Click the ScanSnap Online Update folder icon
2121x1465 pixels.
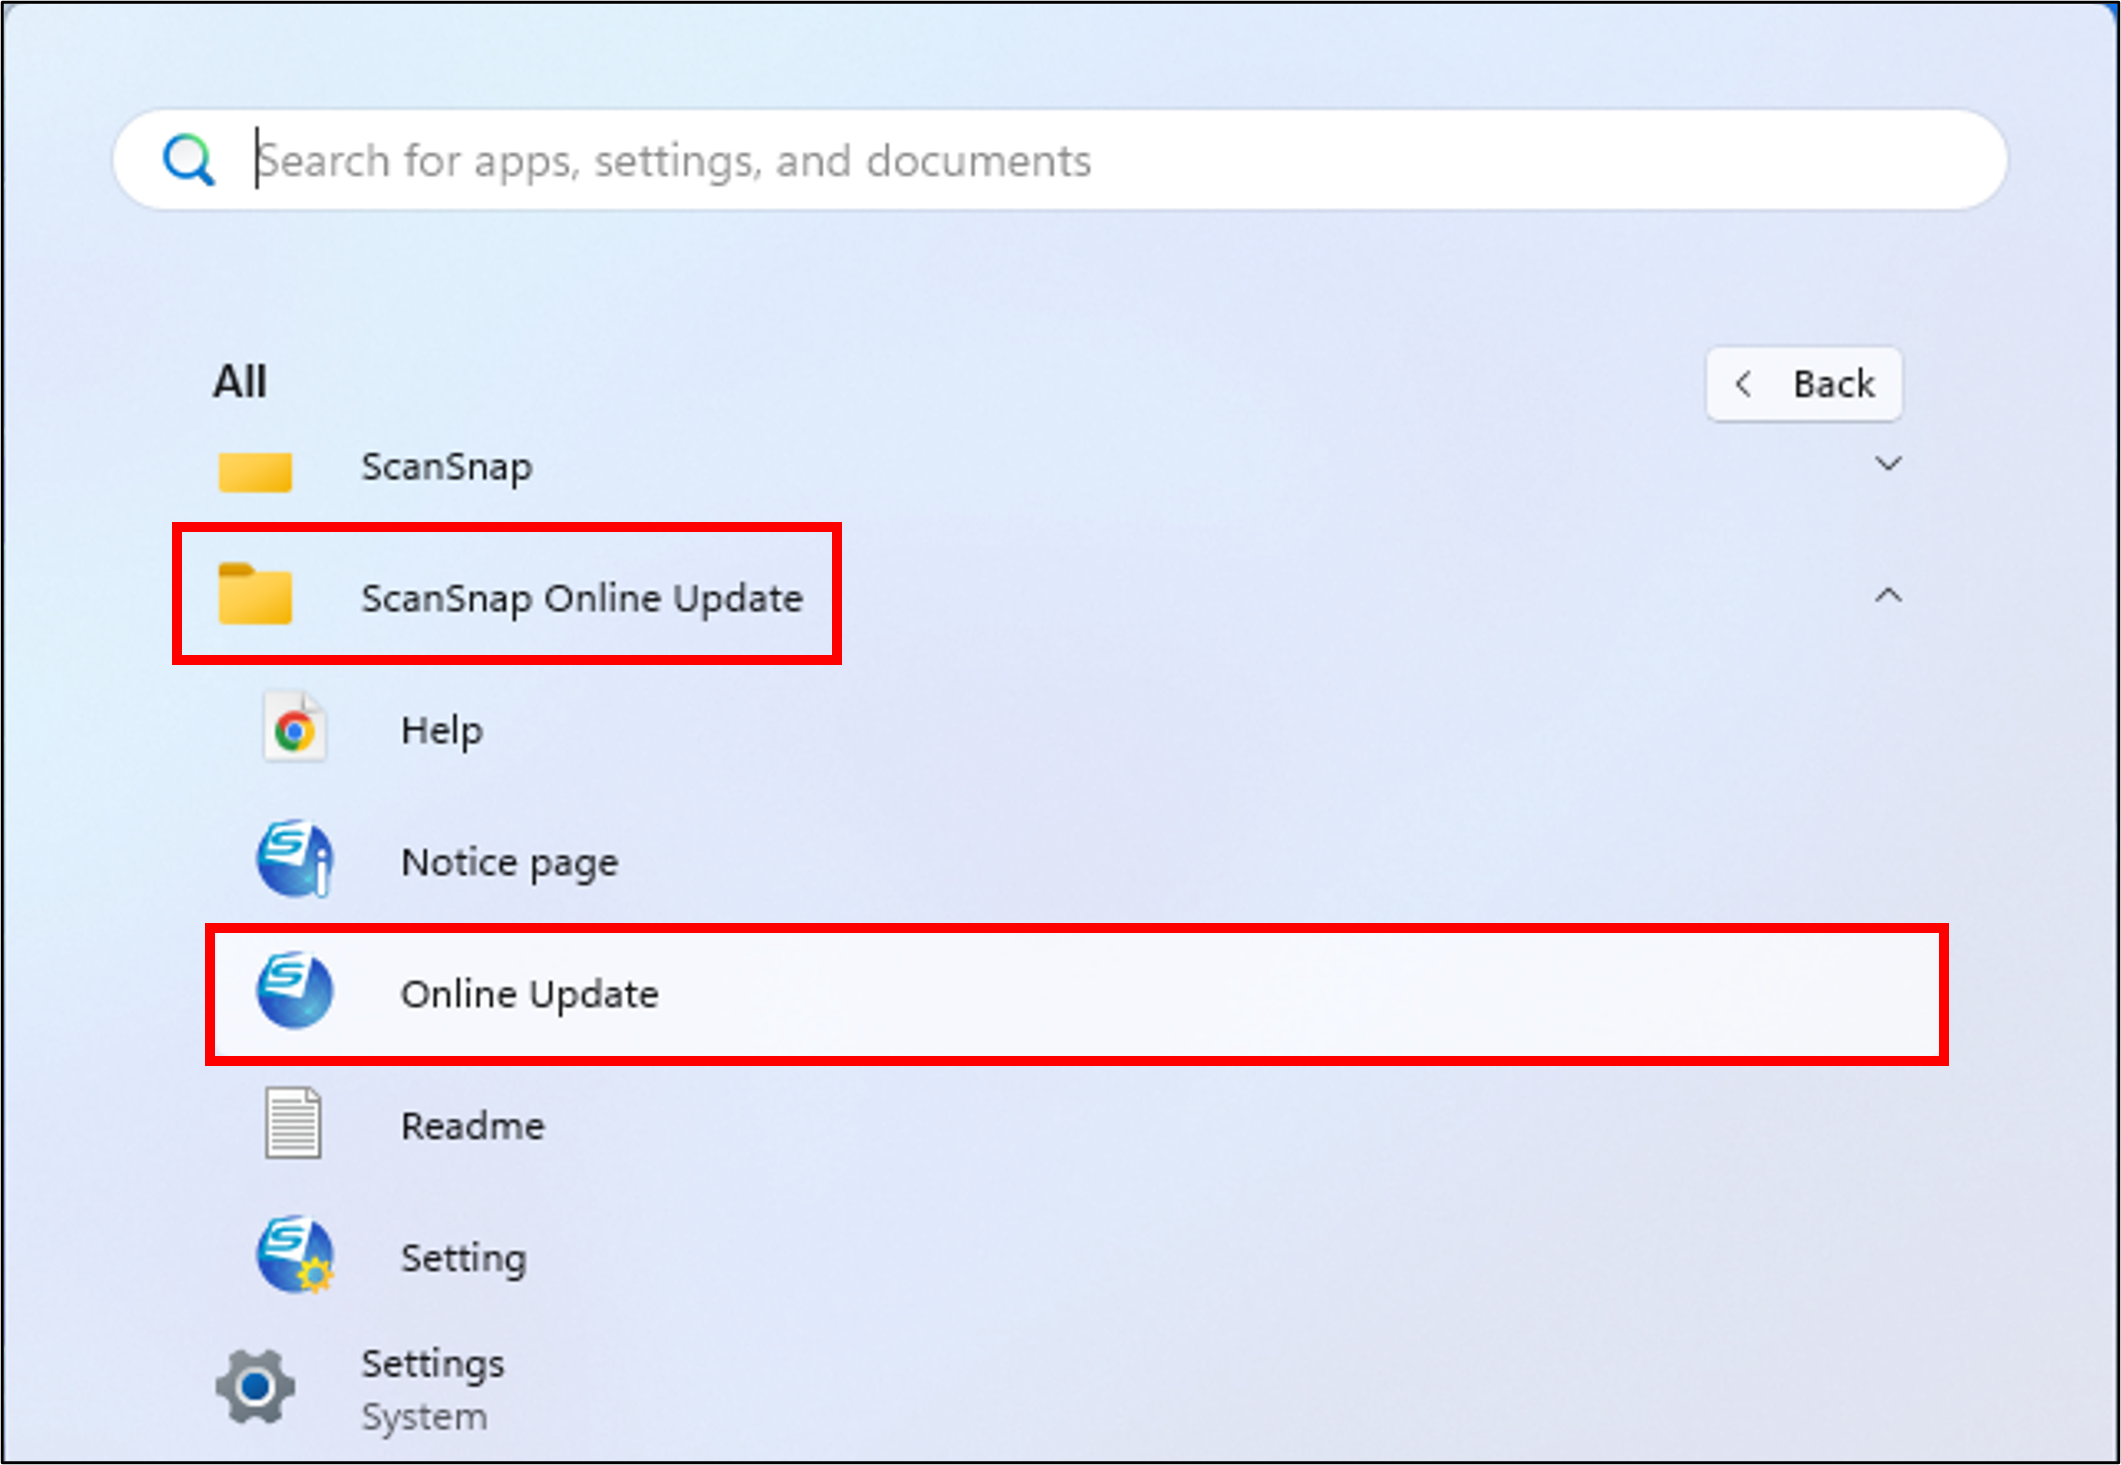pyautogui.click(x=255, y=594)
